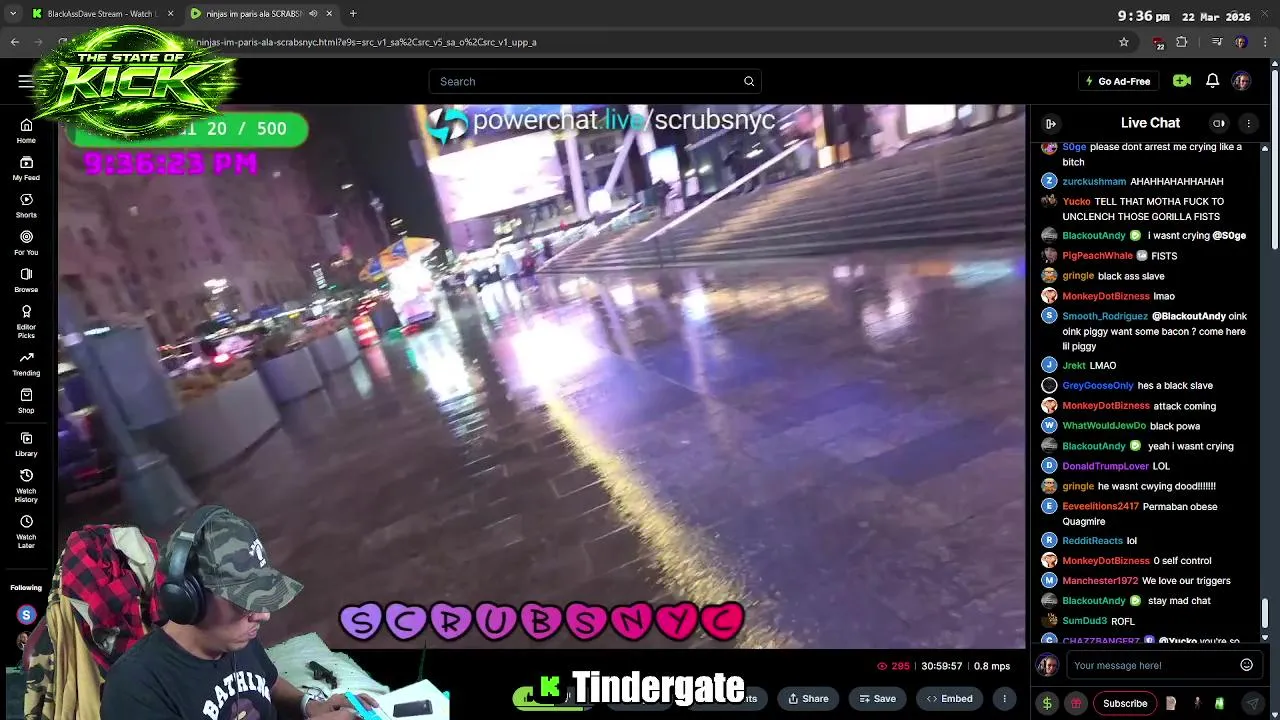Open the notifications bell
This screenshot has width=1280, height=720.
coord(1212,81)
